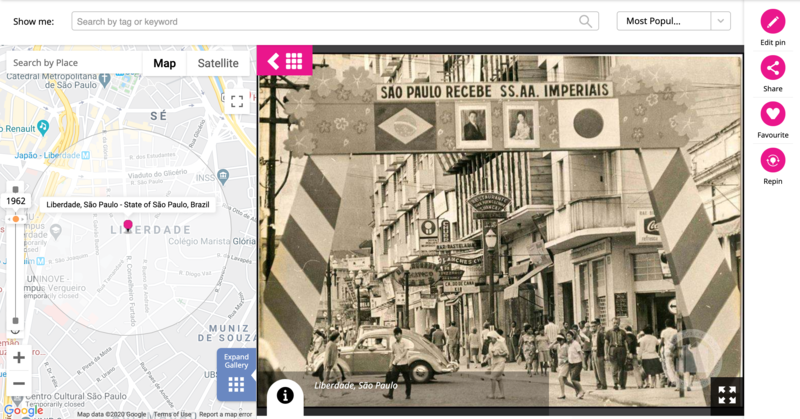Zoom in on the map

click(x=18, y=357)
